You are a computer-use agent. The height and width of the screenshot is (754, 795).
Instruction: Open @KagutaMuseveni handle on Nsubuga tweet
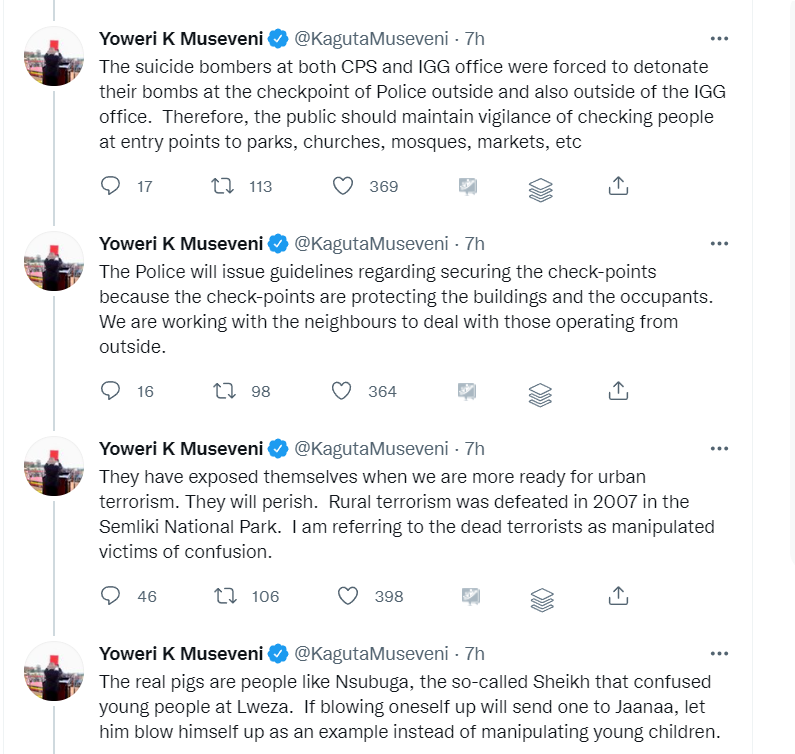pyautogui.click(x=371, y=654)
